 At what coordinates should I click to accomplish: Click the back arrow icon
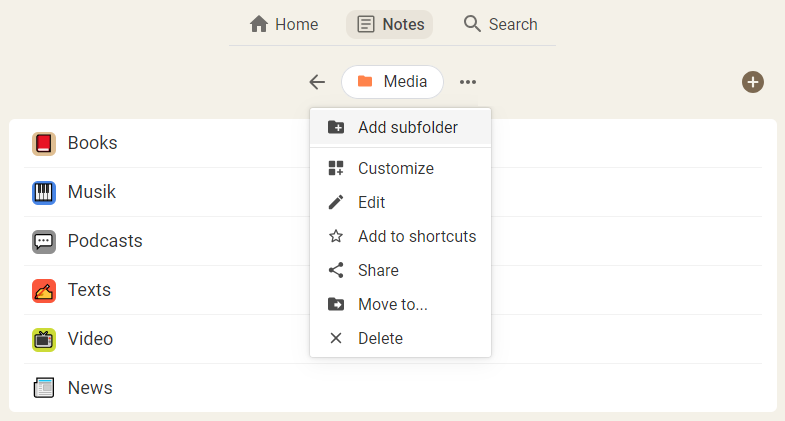pyautogui.click(x=317, y=82)
